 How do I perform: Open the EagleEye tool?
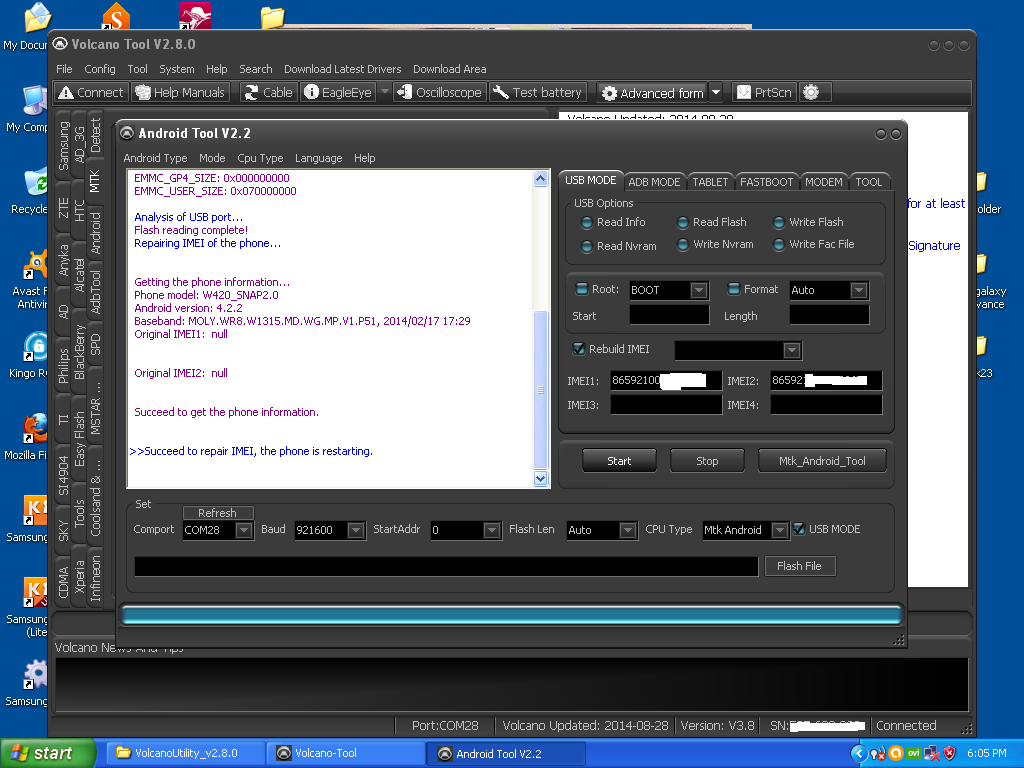pos(338,92)
